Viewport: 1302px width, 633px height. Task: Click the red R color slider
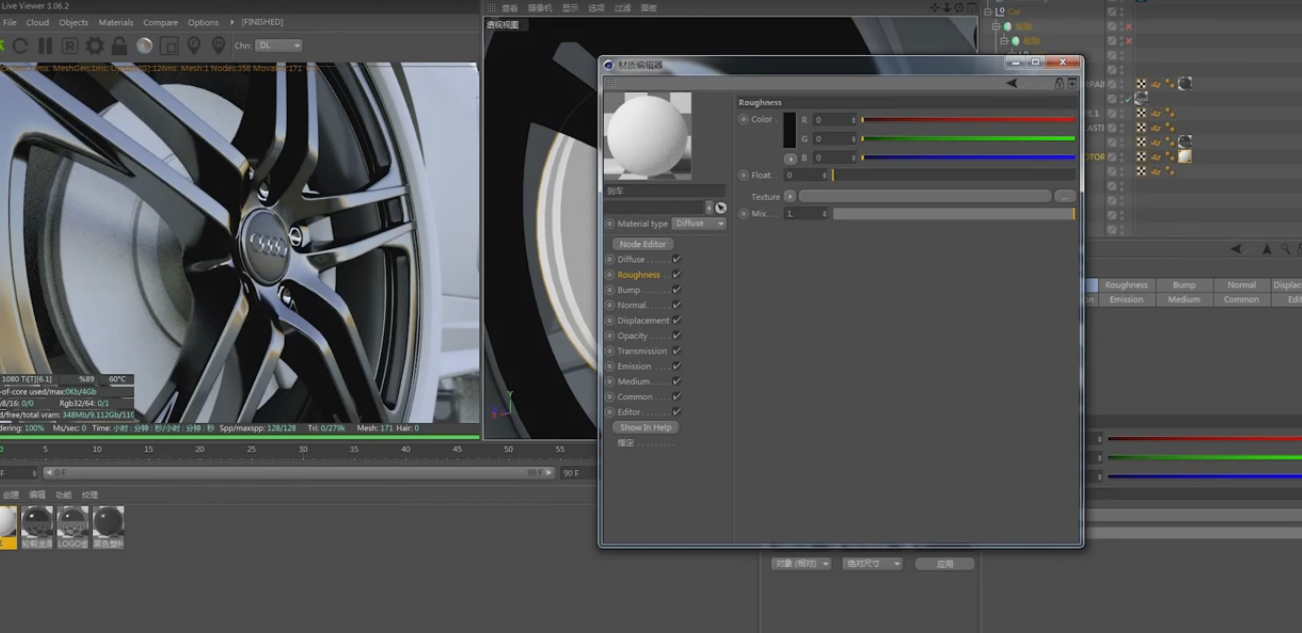(968, 120)
